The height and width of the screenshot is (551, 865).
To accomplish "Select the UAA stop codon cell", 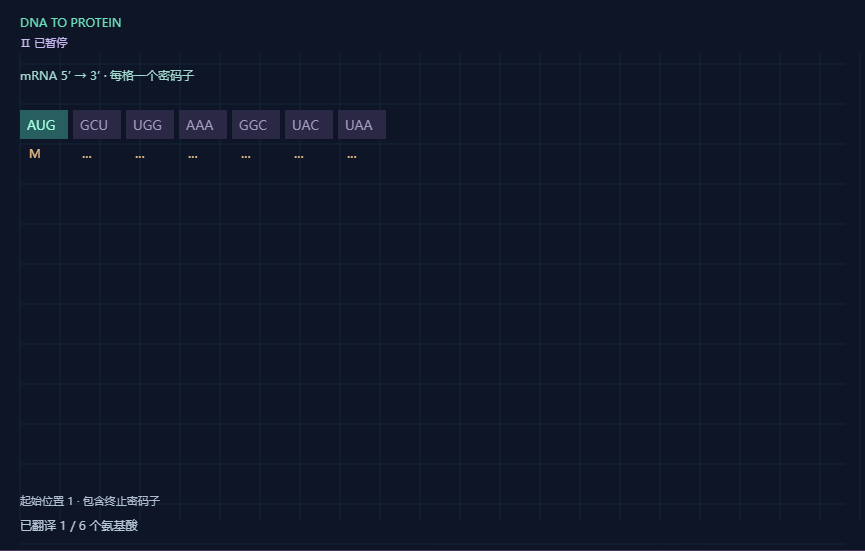I will (x=361, y=125).
